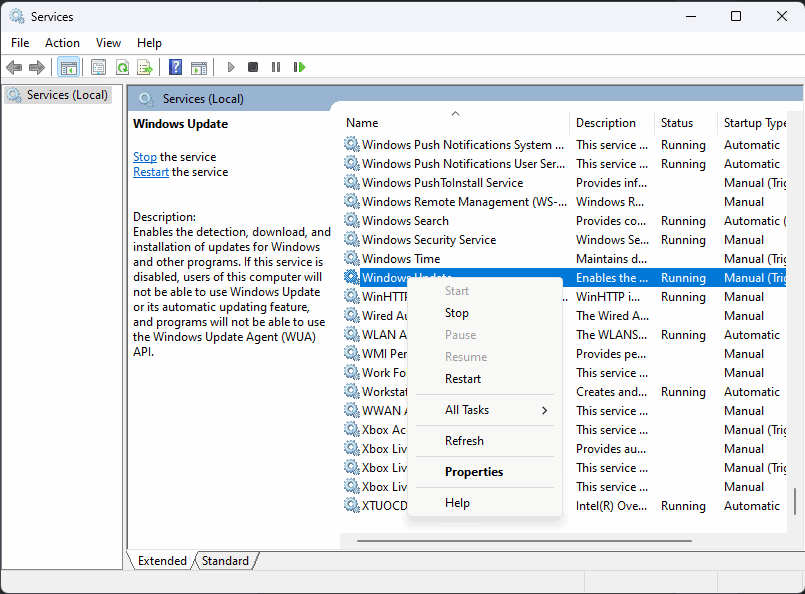The height and width of the screenshot is (594, 805).
Task: Click 'Maintains d...' description cell
Action: tap(611, 259)
